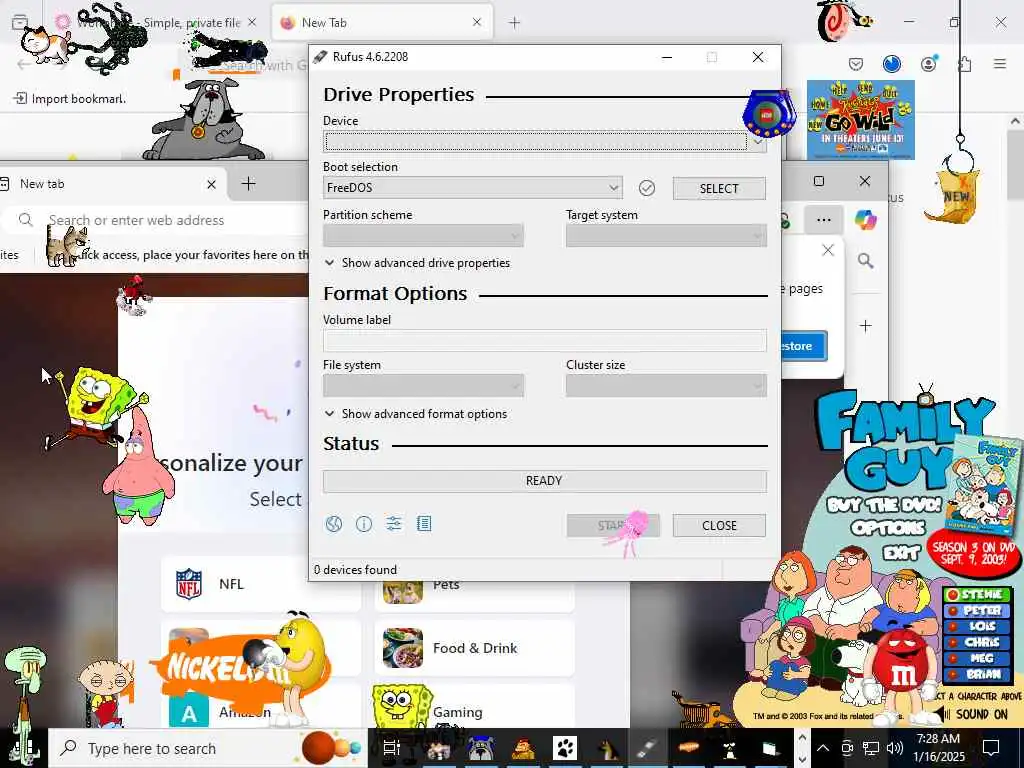The height and width of the screenshot is (768, 1024).
Task: Click Edge Search or enter web address bar
Action: pos(157,220)
